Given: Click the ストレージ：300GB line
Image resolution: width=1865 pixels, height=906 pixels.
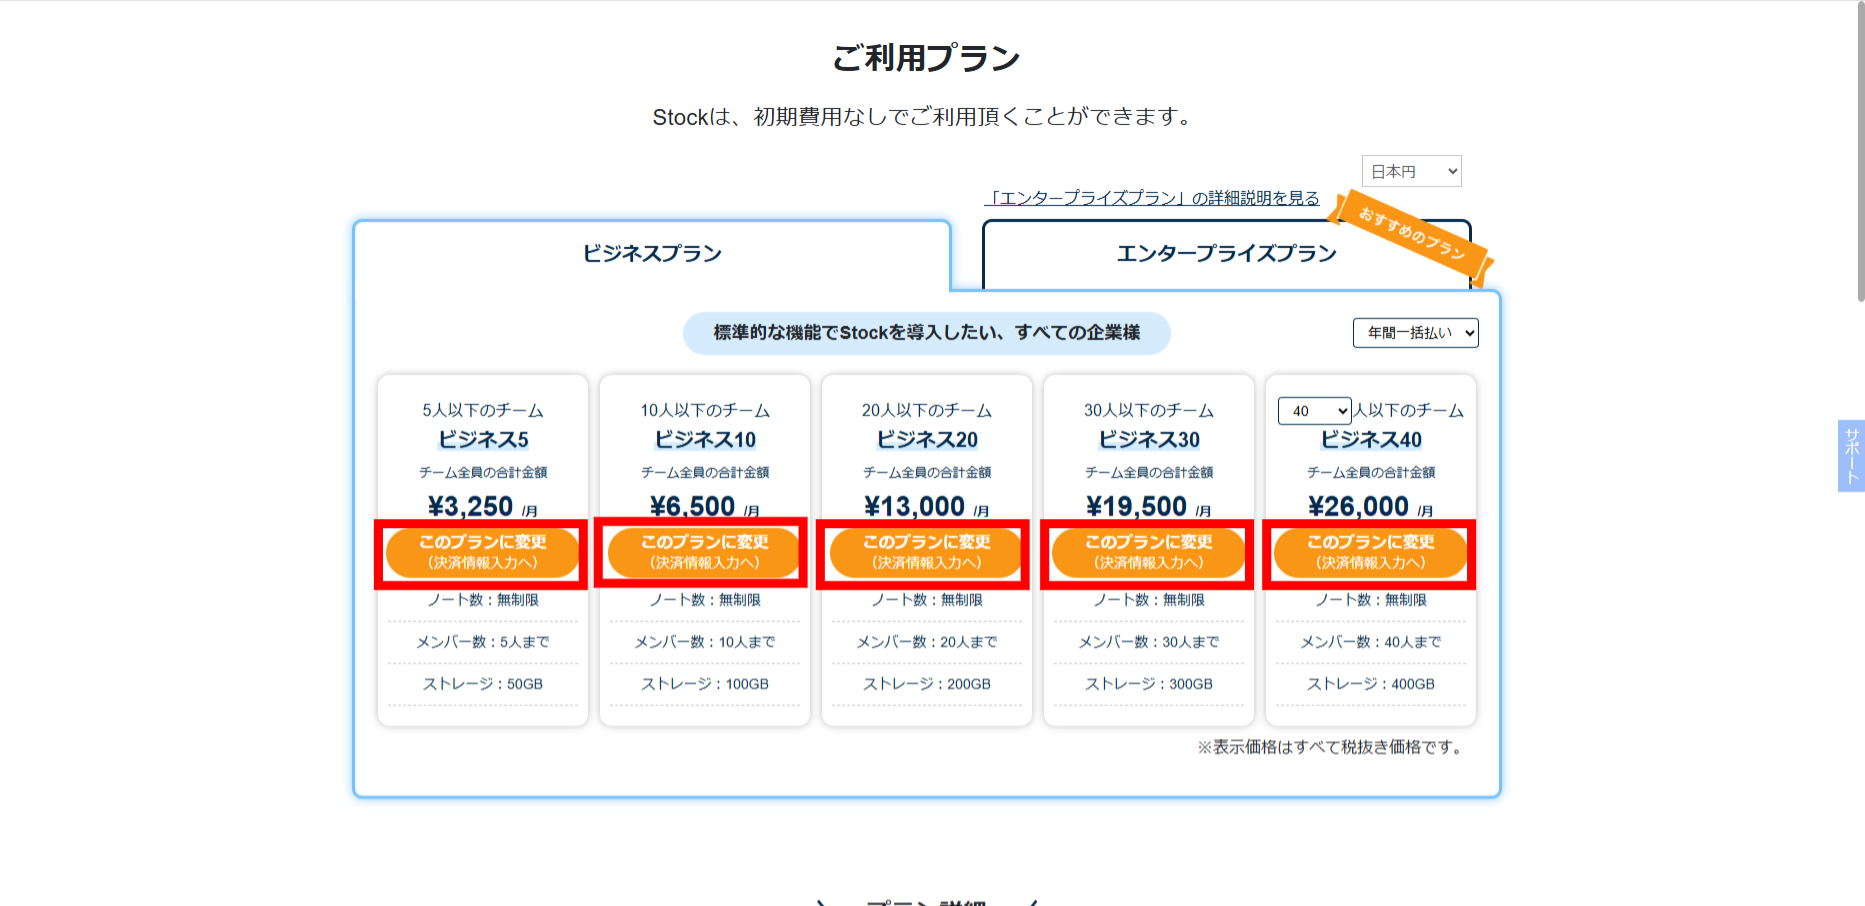Looking at the screenshot, I should click(1149, 684).
